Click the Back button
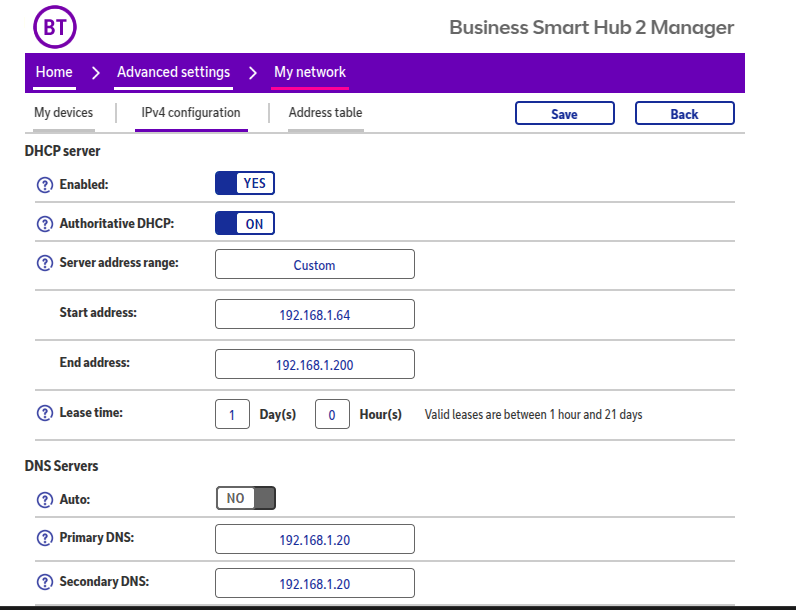Image resolution: width=796 pixels, height=610 pixels. click(684, 113)
